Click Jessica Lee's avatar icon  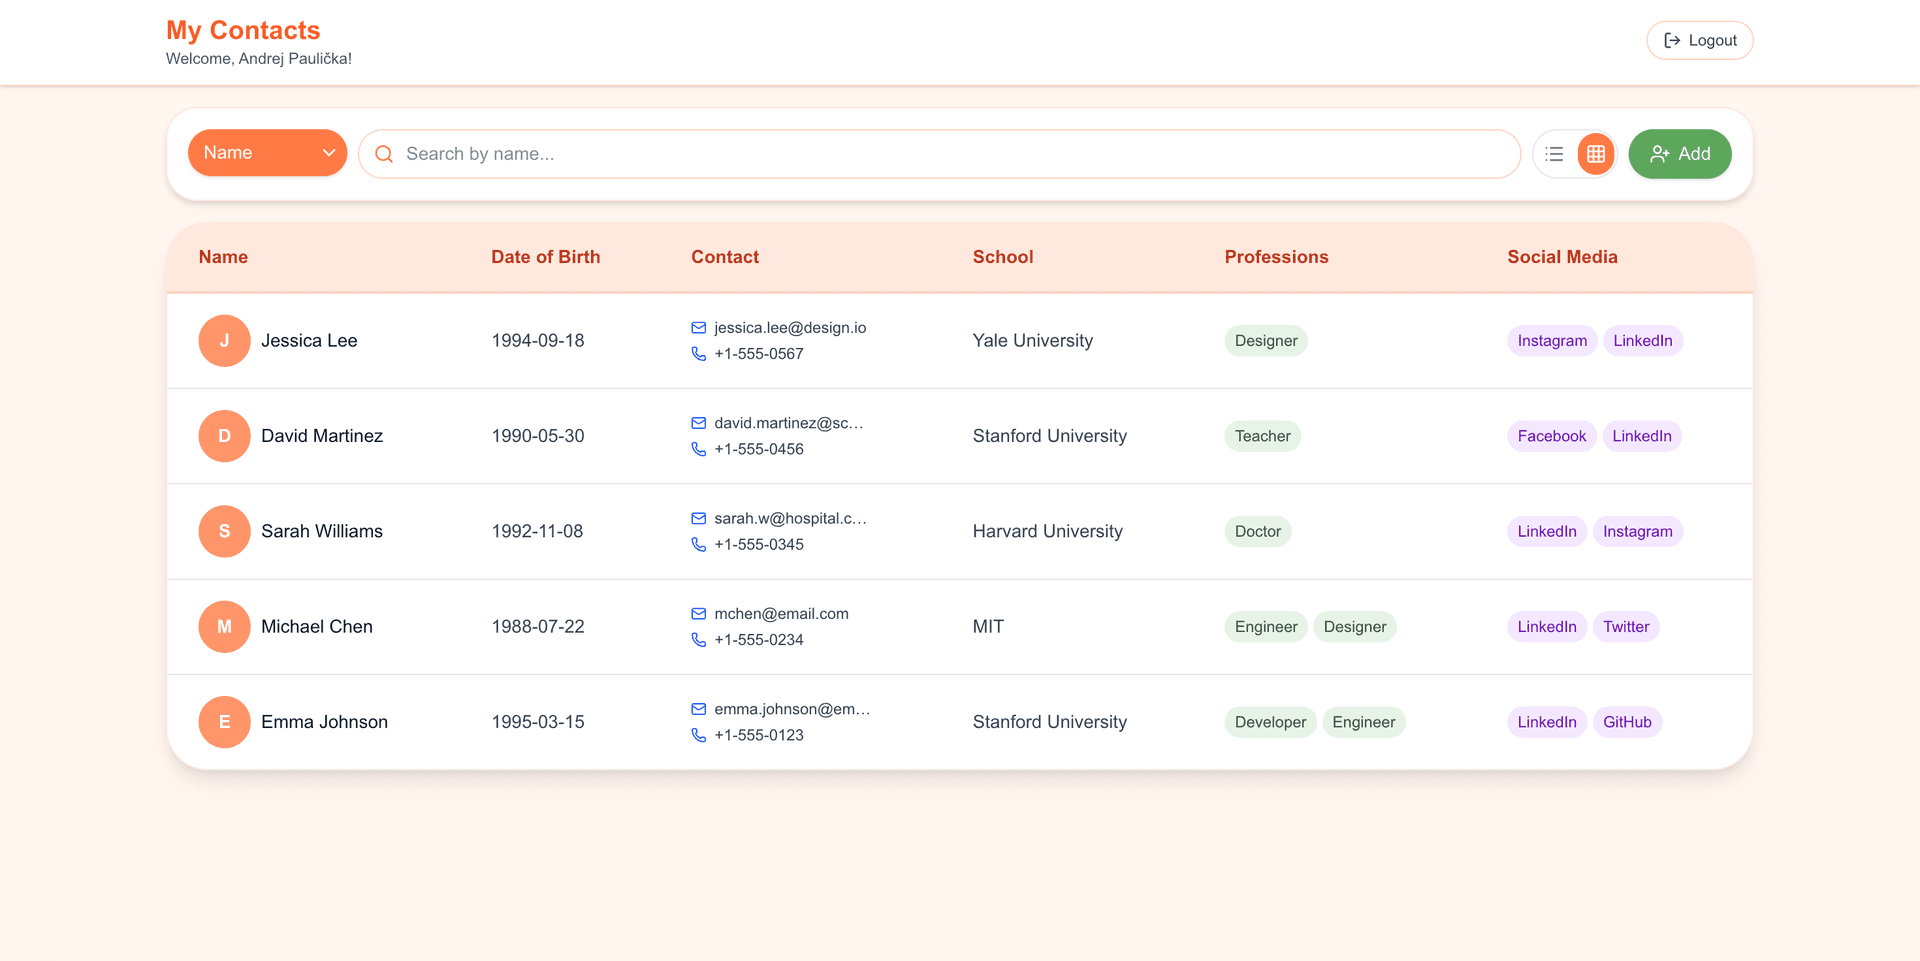pos(224,341)
